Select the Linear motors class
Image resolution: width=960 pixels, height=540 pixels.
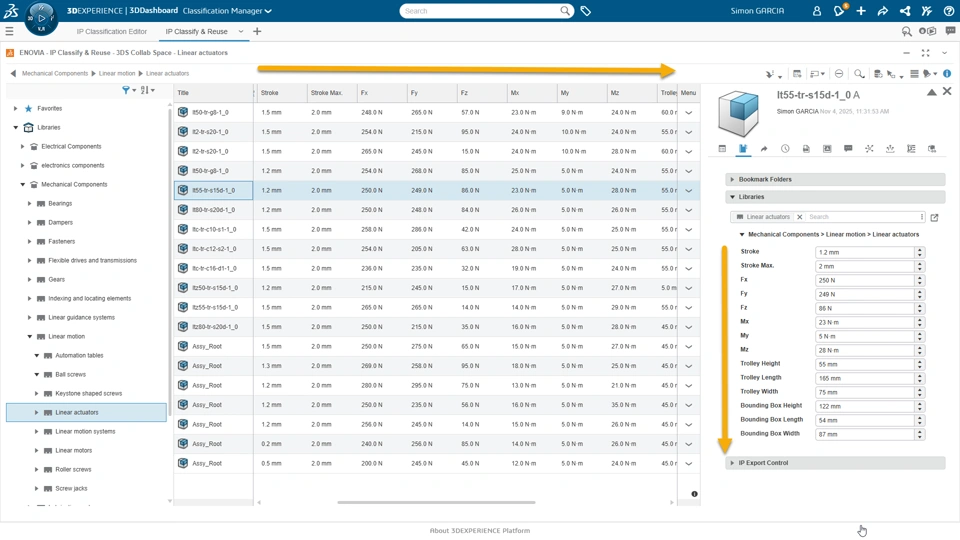pos(74,451)
